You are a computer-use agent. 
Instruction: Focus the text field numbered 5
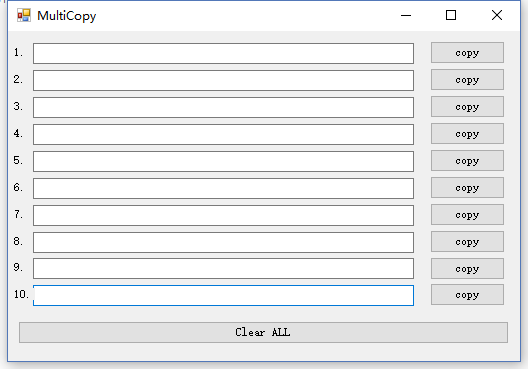223,161
